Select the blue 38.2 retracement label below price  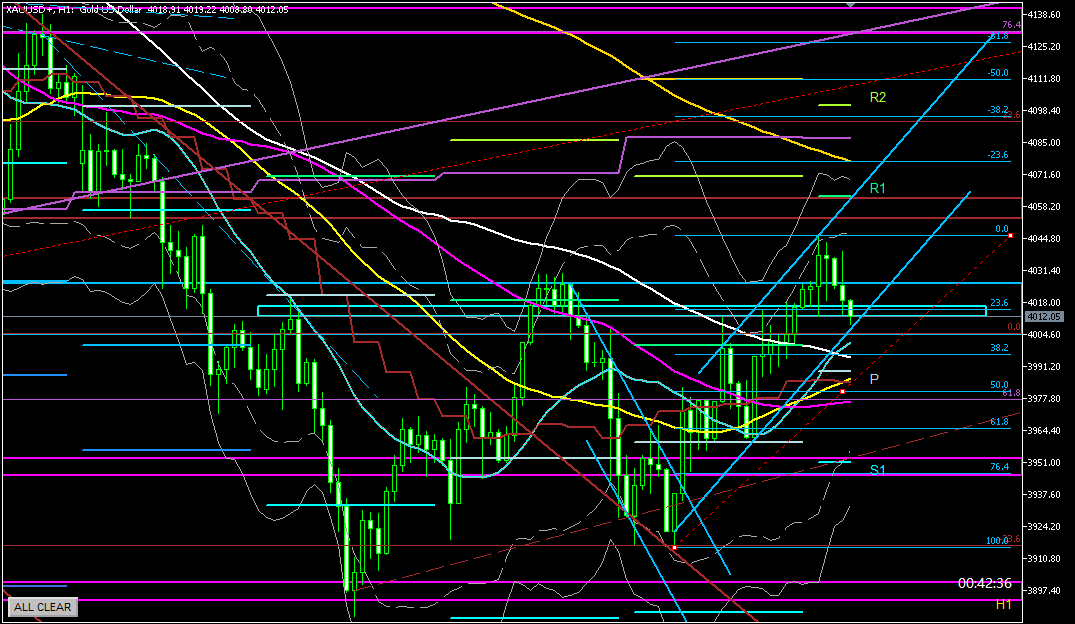(997, 348)
